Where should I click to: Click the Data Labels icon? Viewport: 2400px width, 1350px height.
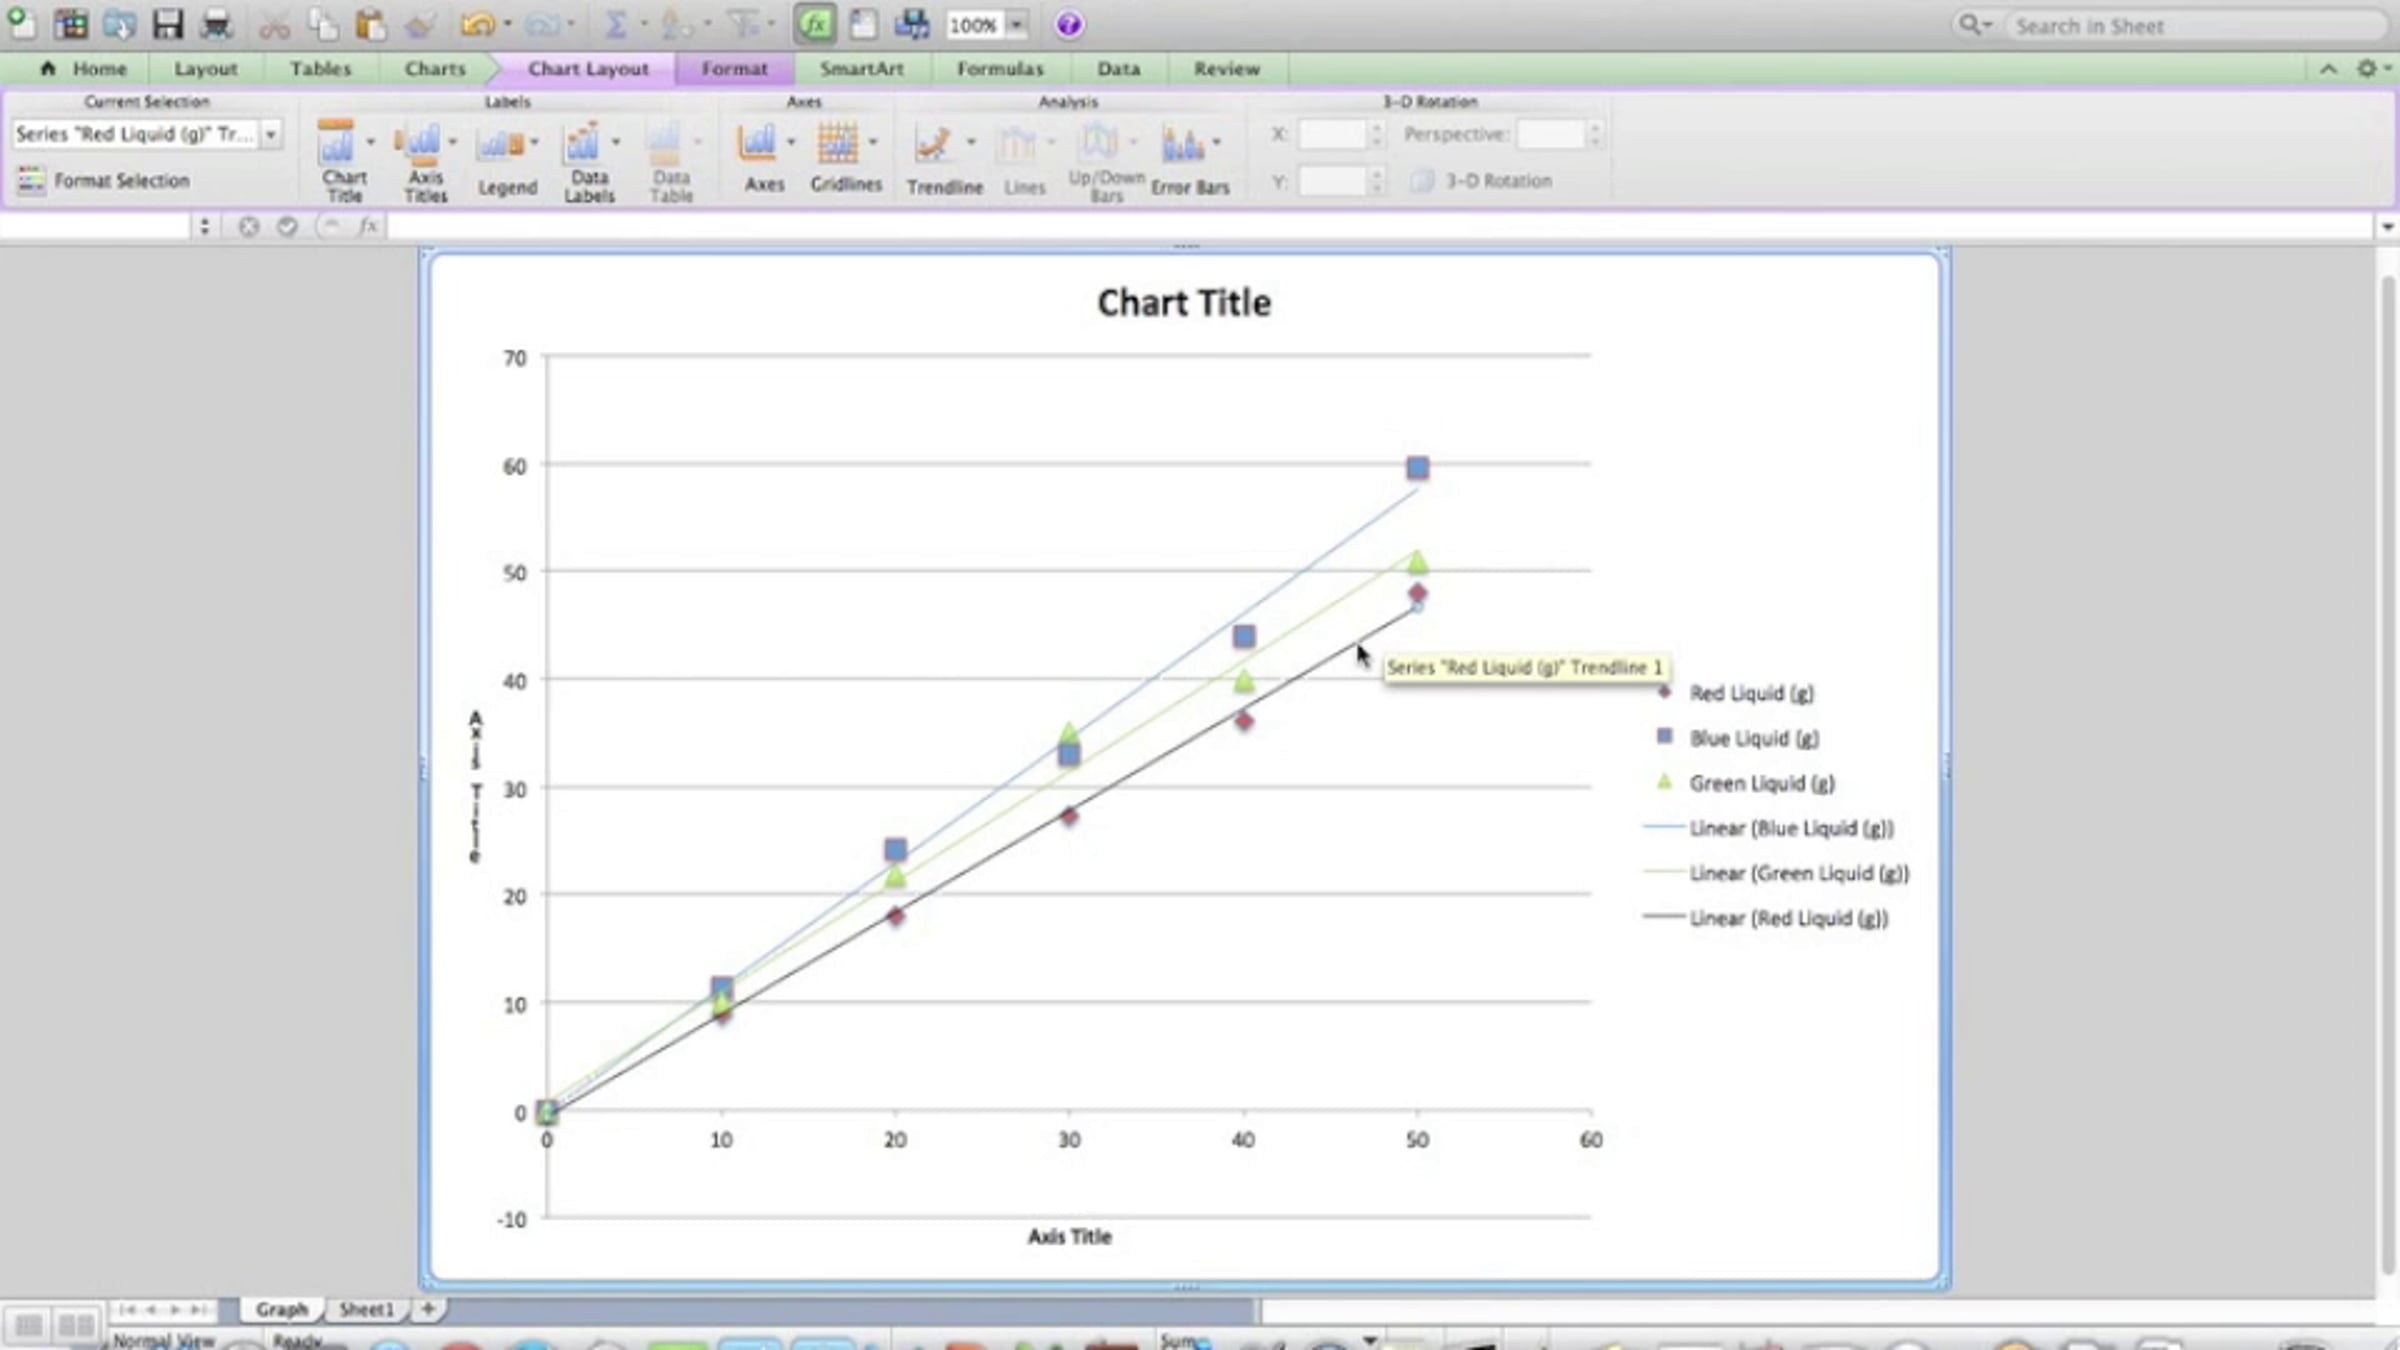click(583, 145)
